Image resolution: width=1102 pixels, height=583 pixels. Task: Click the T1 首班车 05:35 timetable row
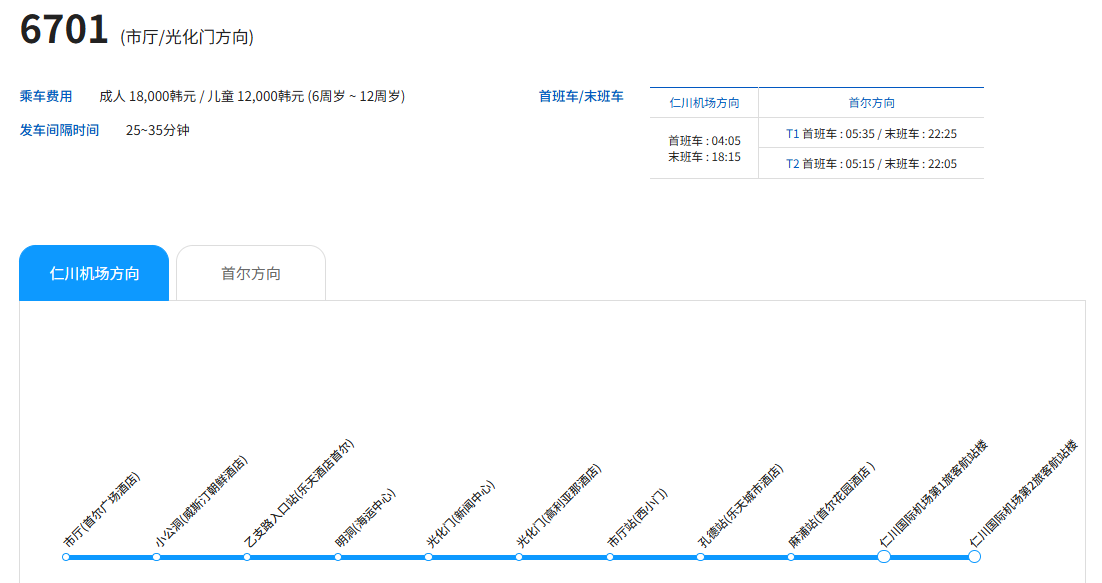(871, 133)
